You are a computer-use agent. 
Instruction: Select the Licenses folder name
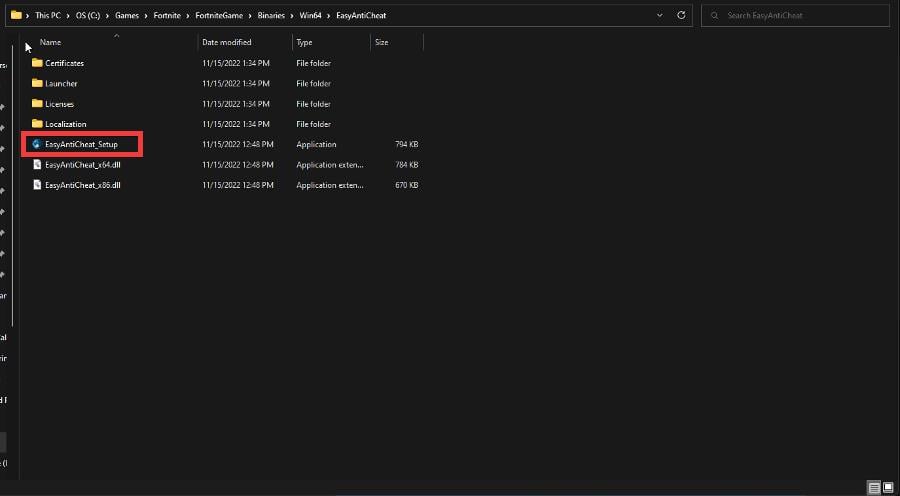pyautogui.click(x=60, y=104)
